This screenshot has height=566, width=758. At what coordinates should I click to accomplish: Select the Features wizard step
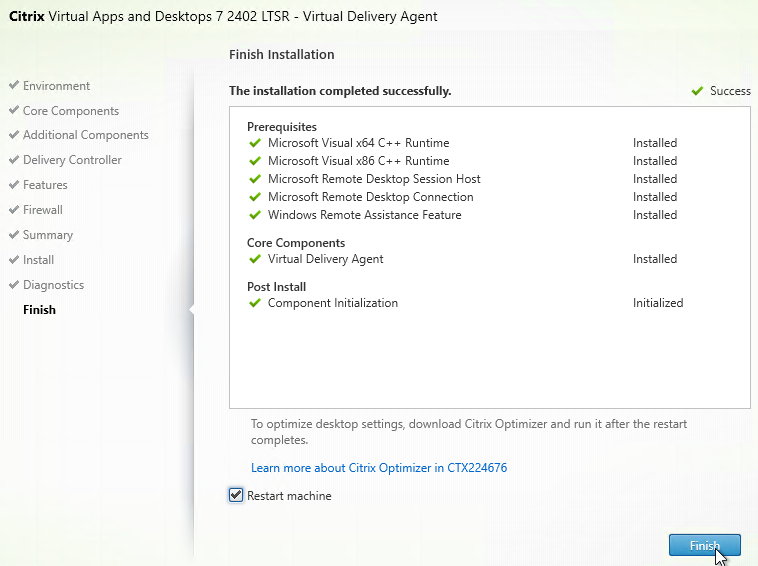[x=45, y=185]
